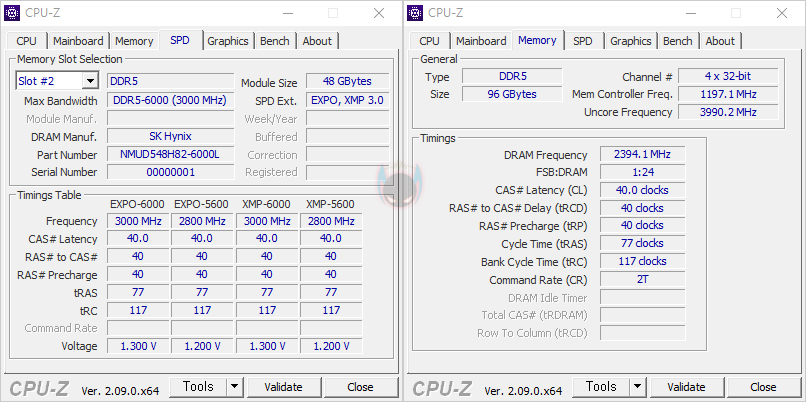Minimize the left CPU-Z window

(x=287, y=13)
